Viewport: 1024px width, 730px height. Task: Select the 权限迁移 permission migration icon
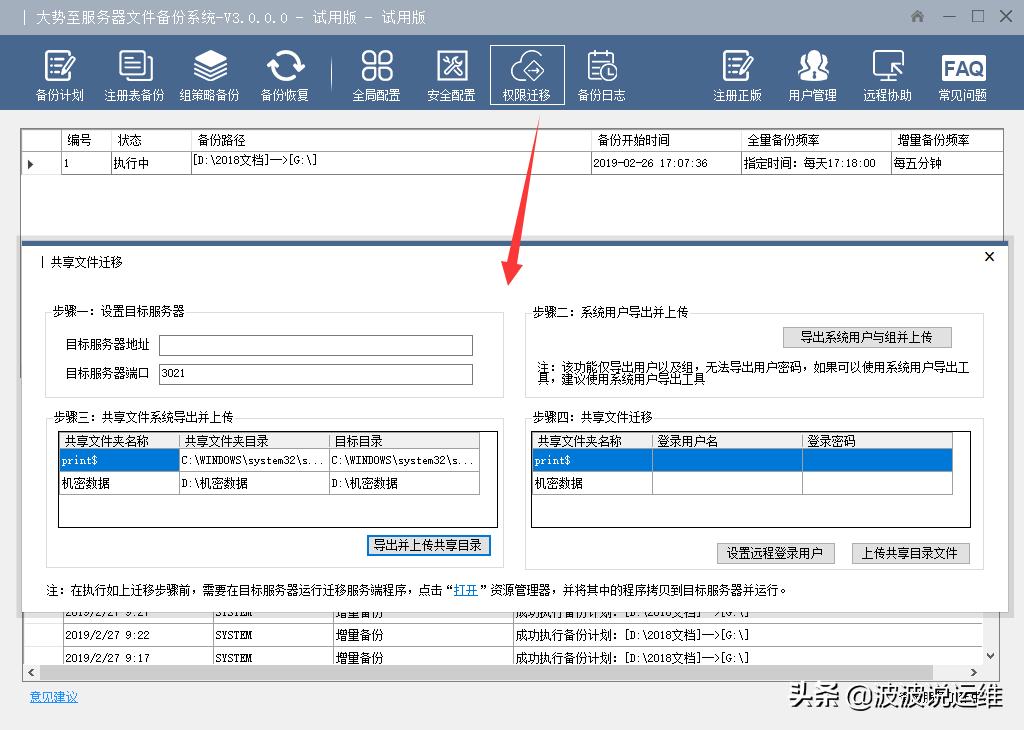click(527, 73)
